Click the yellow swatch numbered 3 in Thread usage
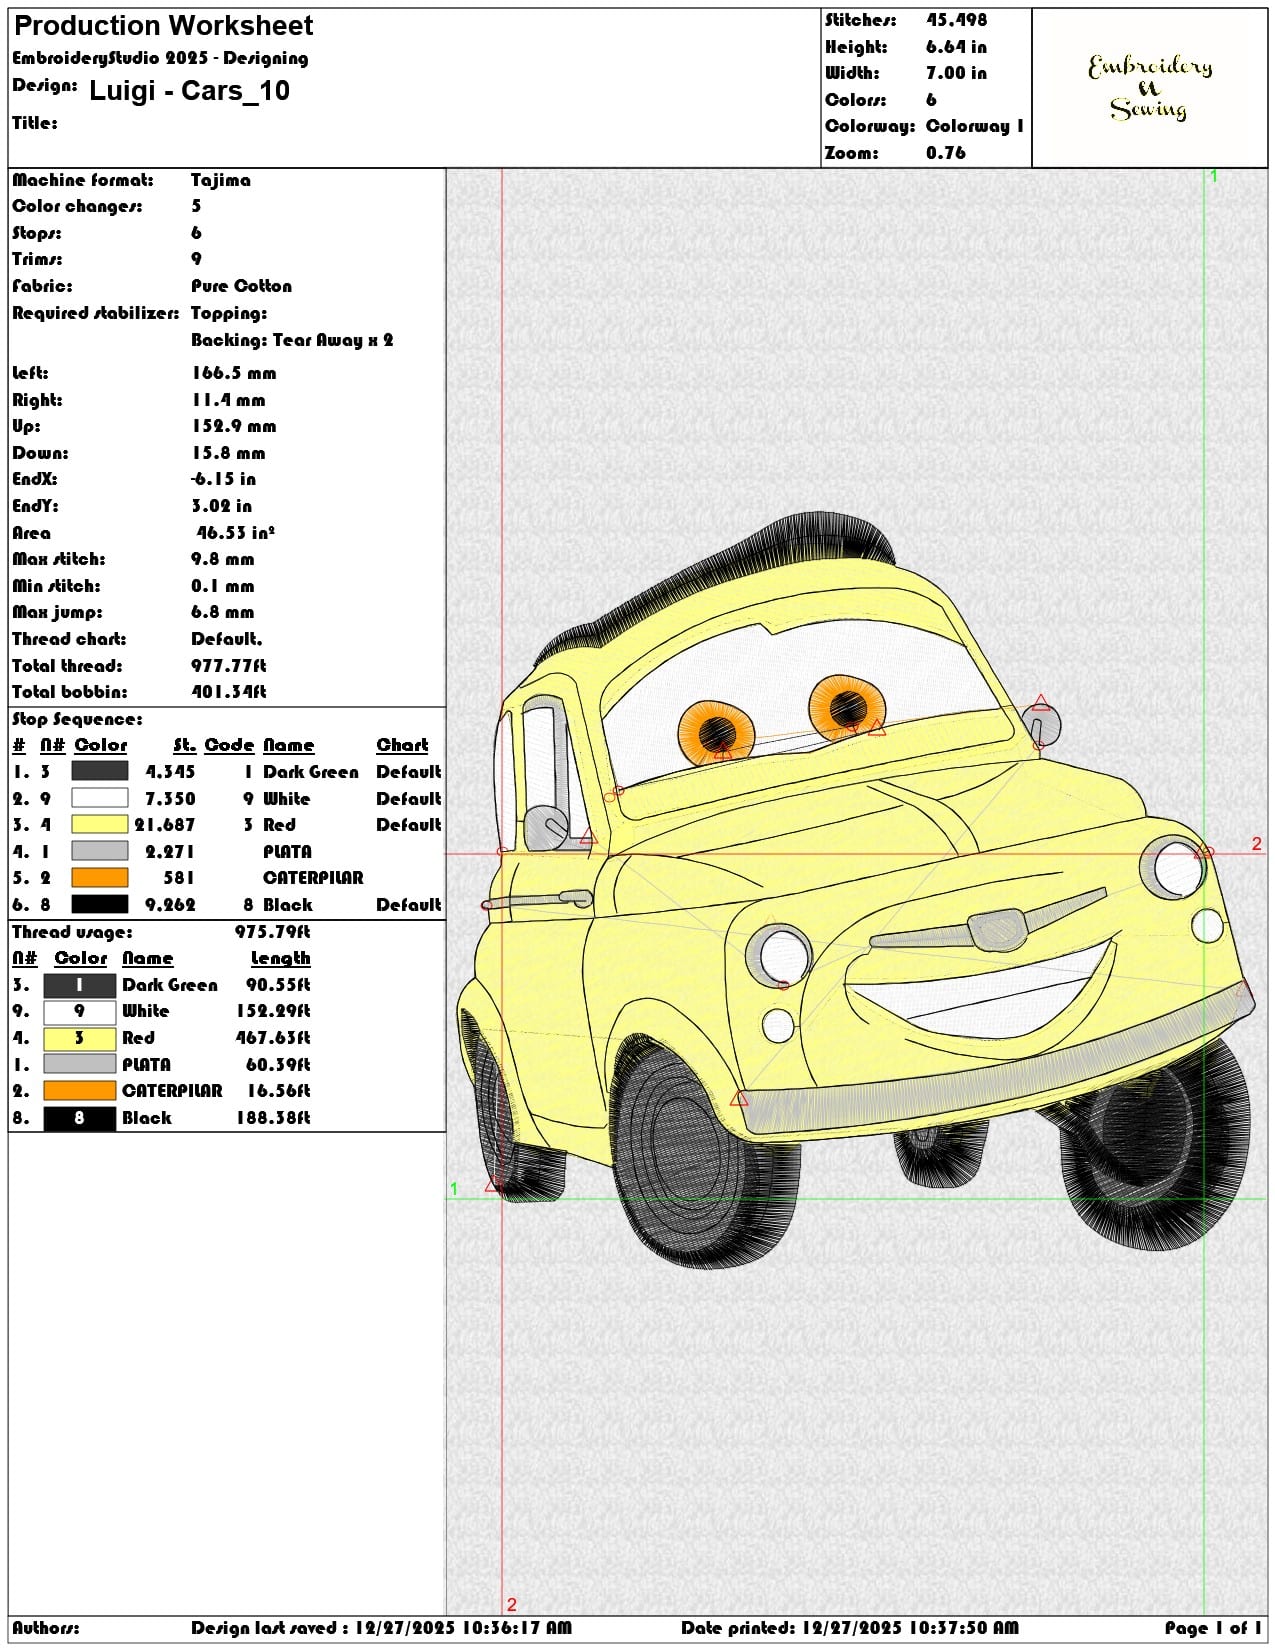This screenshot has height=1650, width=1275. (x=80, y=1038)
